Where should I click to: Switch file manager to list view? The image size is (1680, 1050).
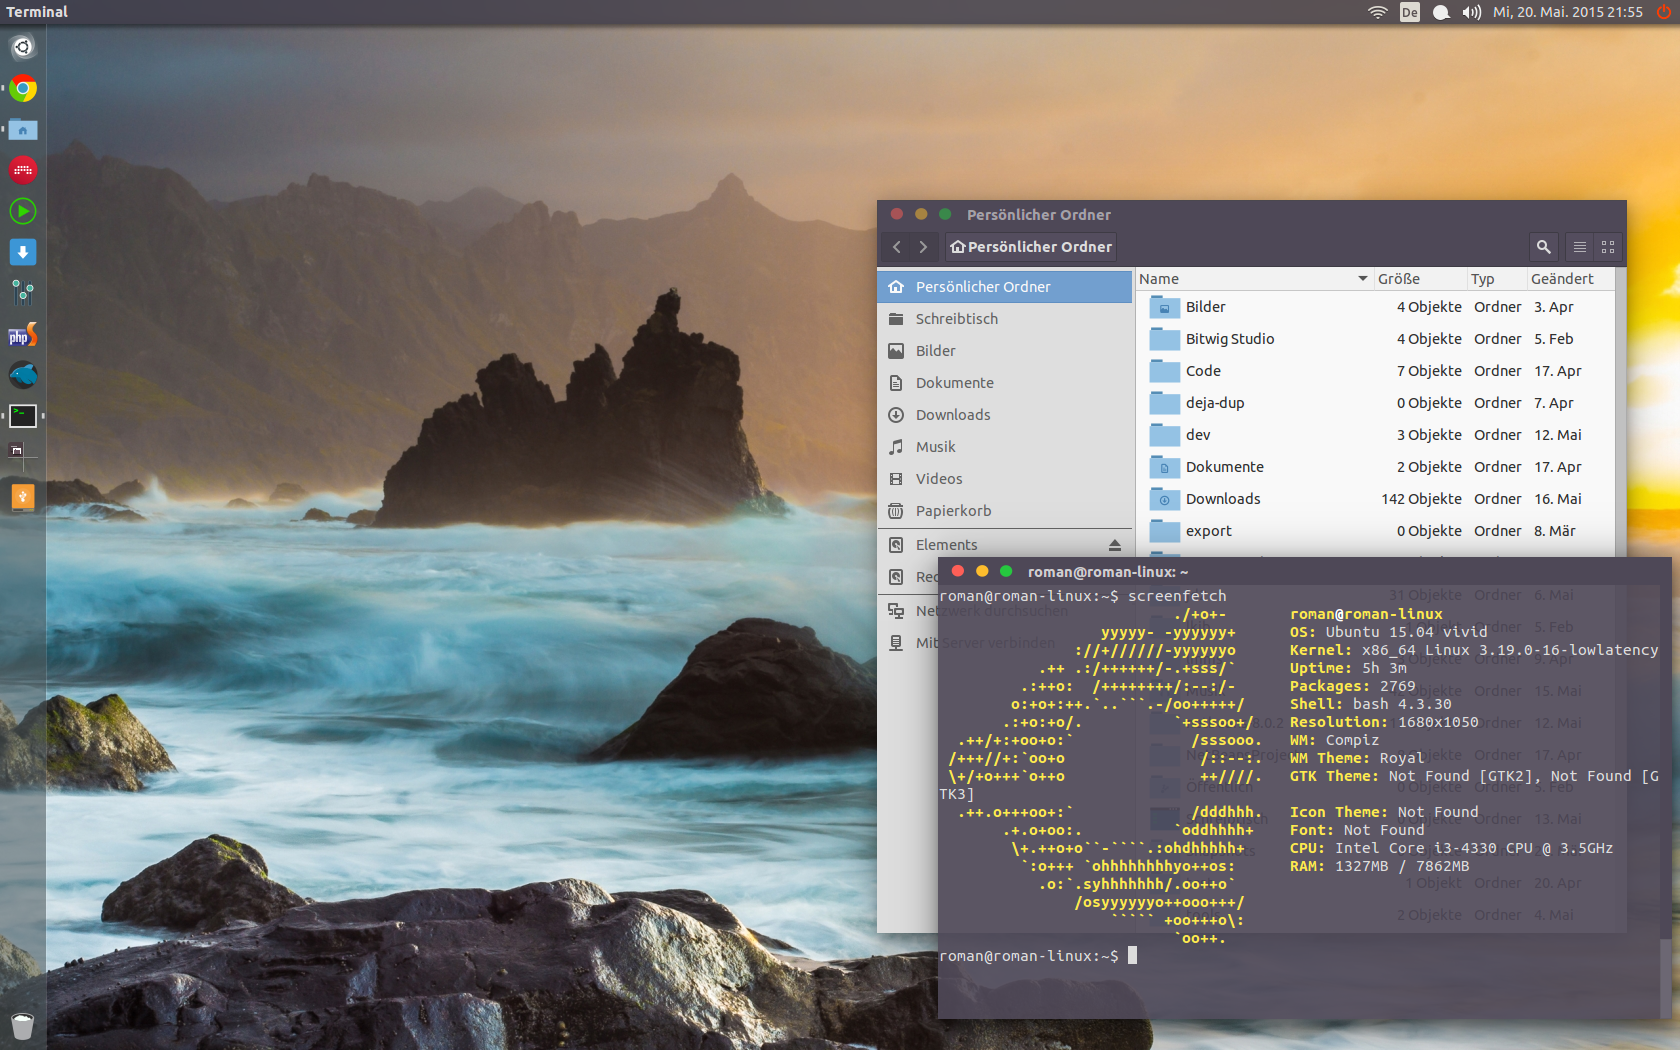point(1580,247)
